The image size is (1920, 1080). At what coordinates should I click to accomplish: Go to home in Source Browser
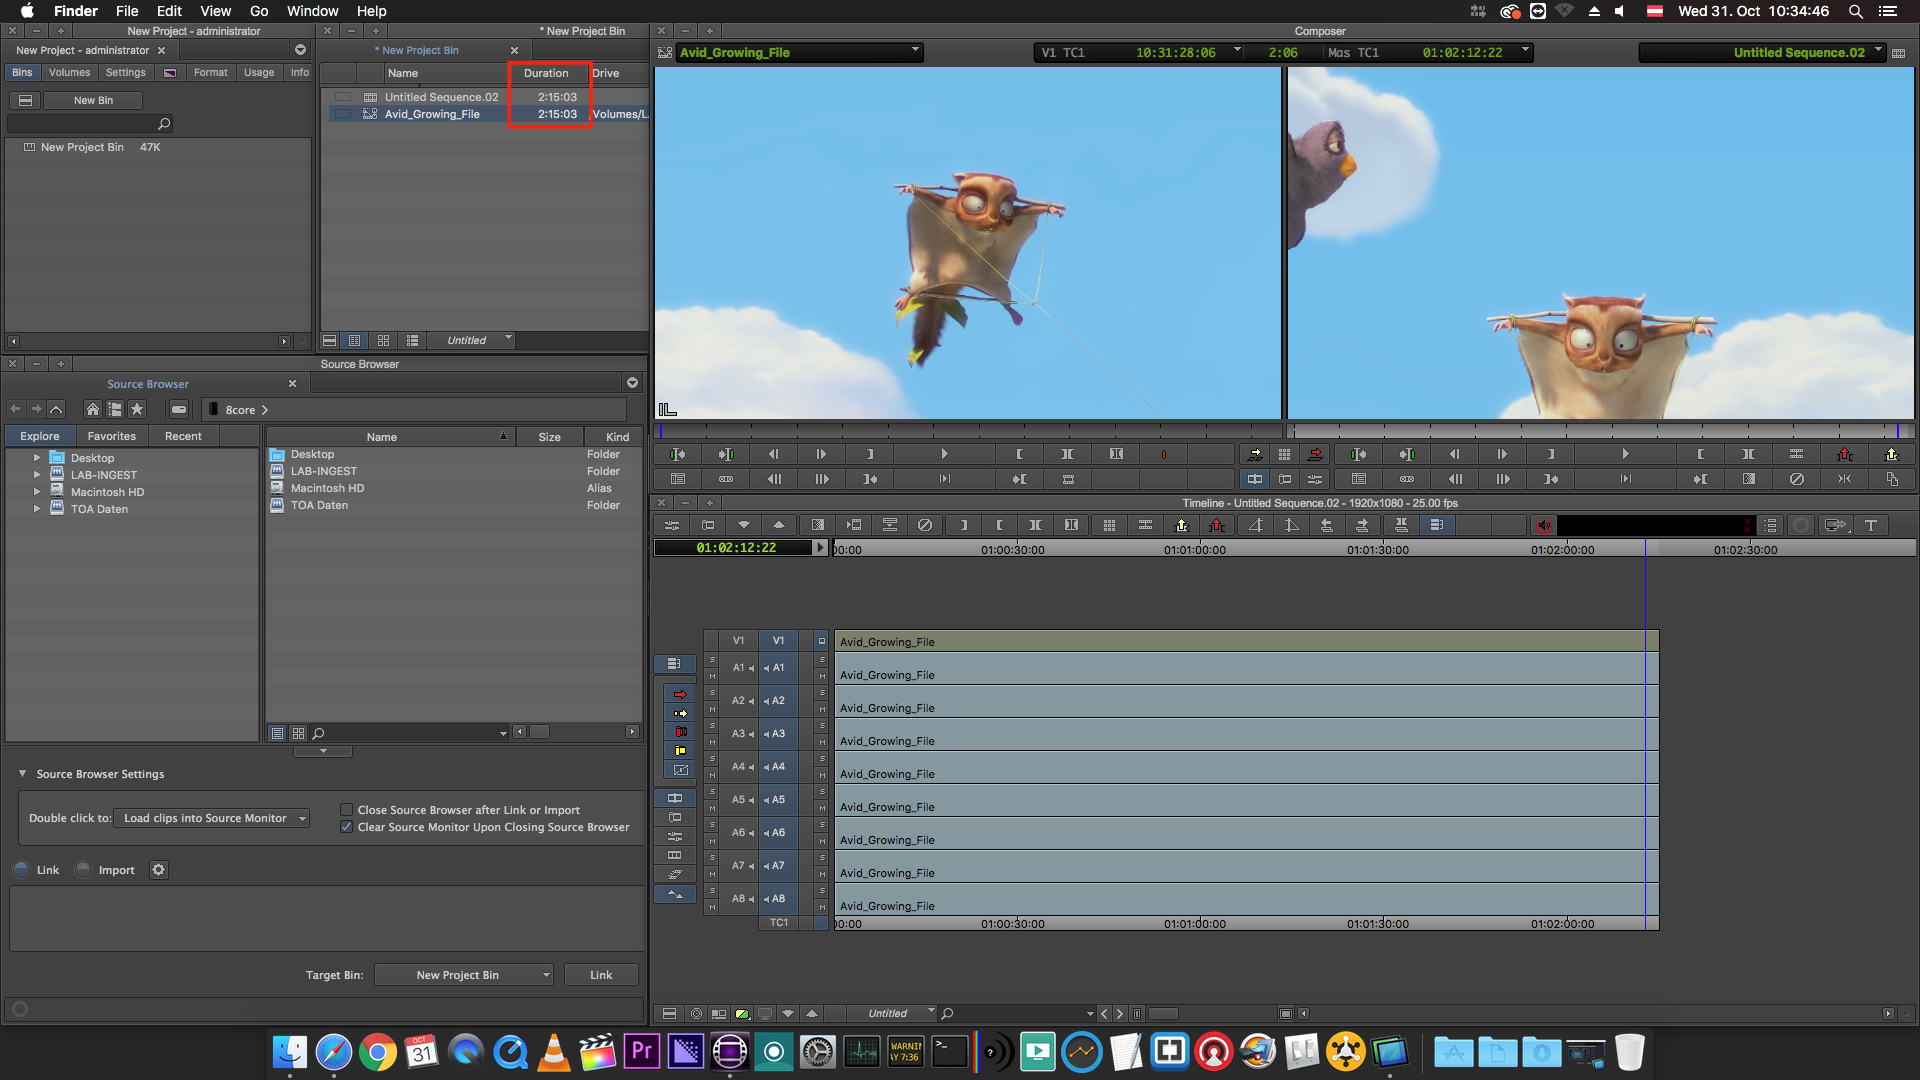[93, 409]
